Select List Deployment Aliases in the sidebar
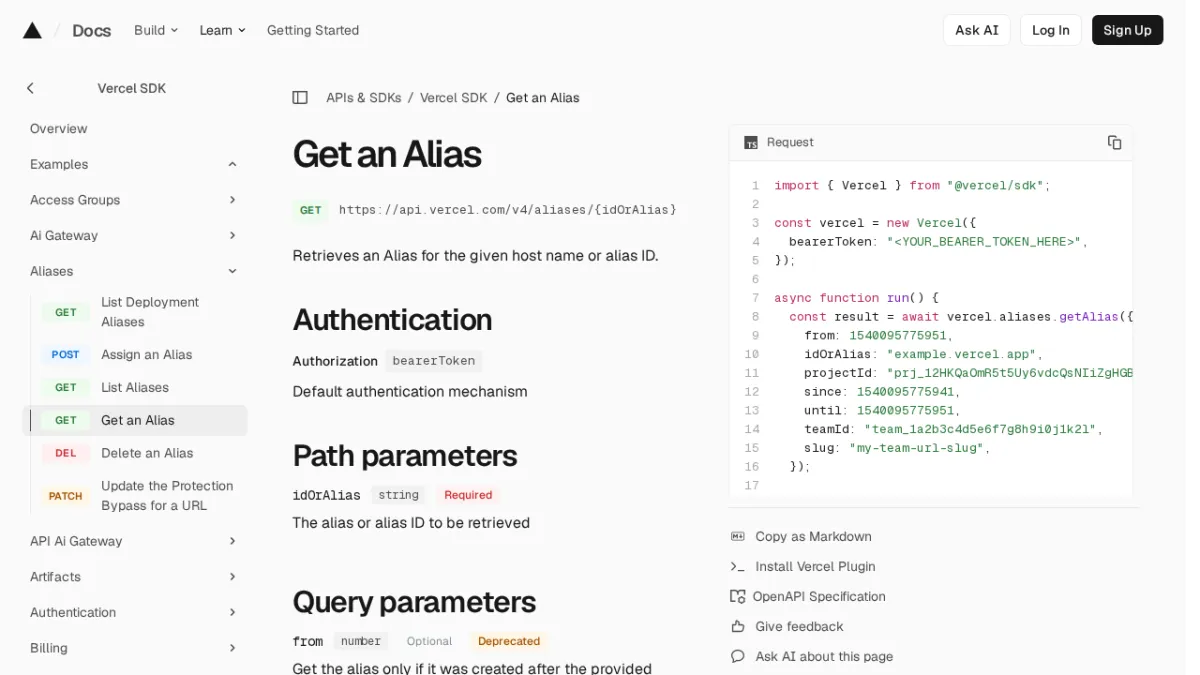This screenshot has height=675, width=1200. click(x=150, y=312)
